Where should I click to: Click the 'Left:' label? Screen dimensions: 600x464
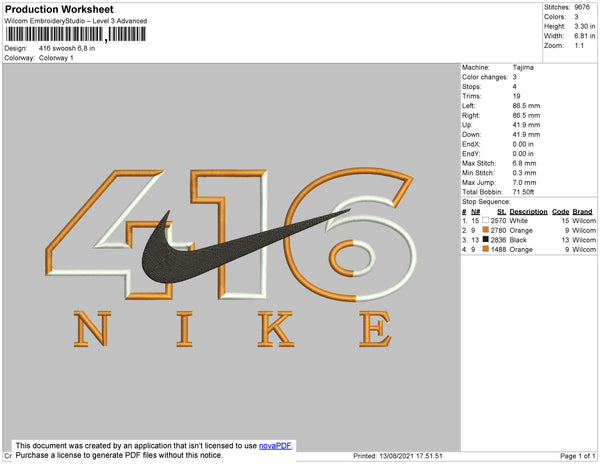pos(468,106)
